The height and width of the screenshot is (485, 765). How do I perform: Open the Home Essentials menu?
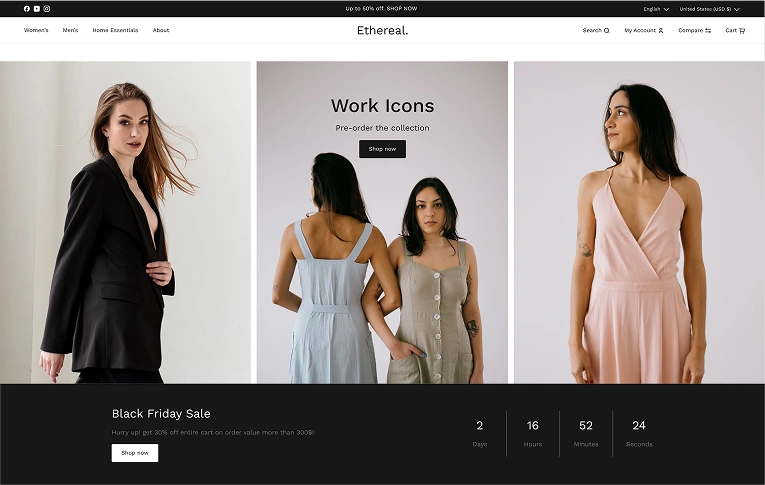[115, 30]
